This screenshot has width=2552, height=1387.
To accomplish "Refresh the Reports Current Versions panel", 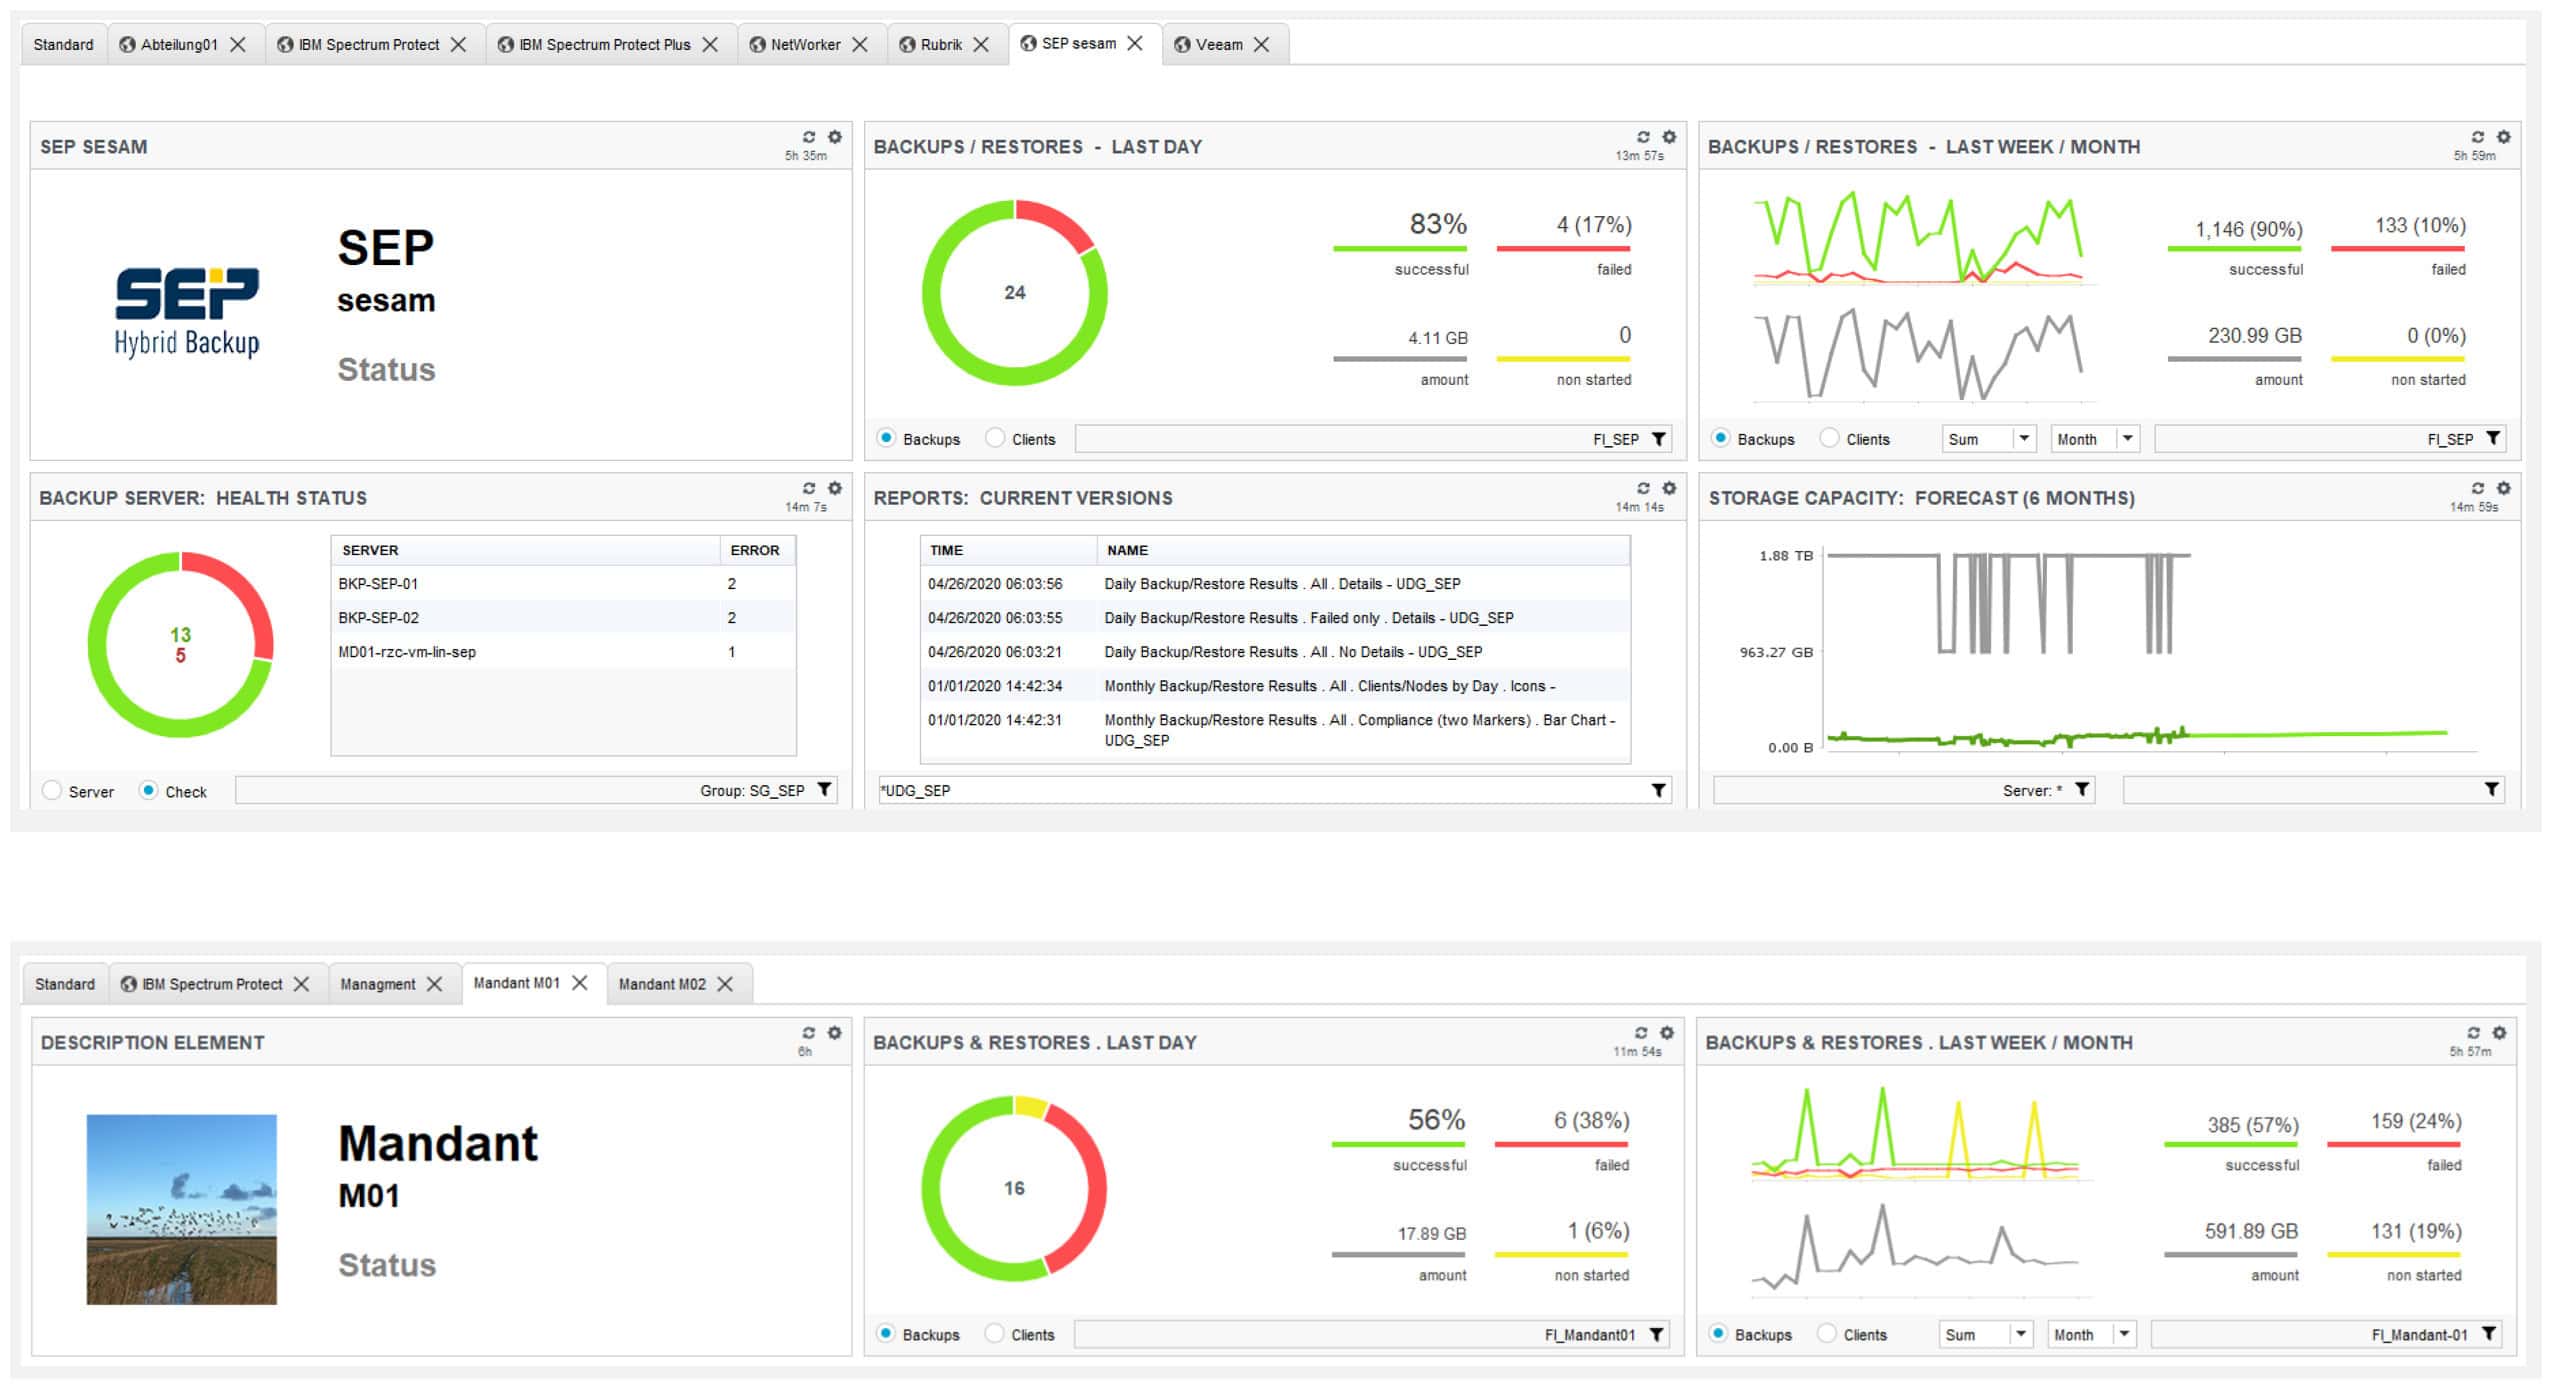I will [1643, 488].
